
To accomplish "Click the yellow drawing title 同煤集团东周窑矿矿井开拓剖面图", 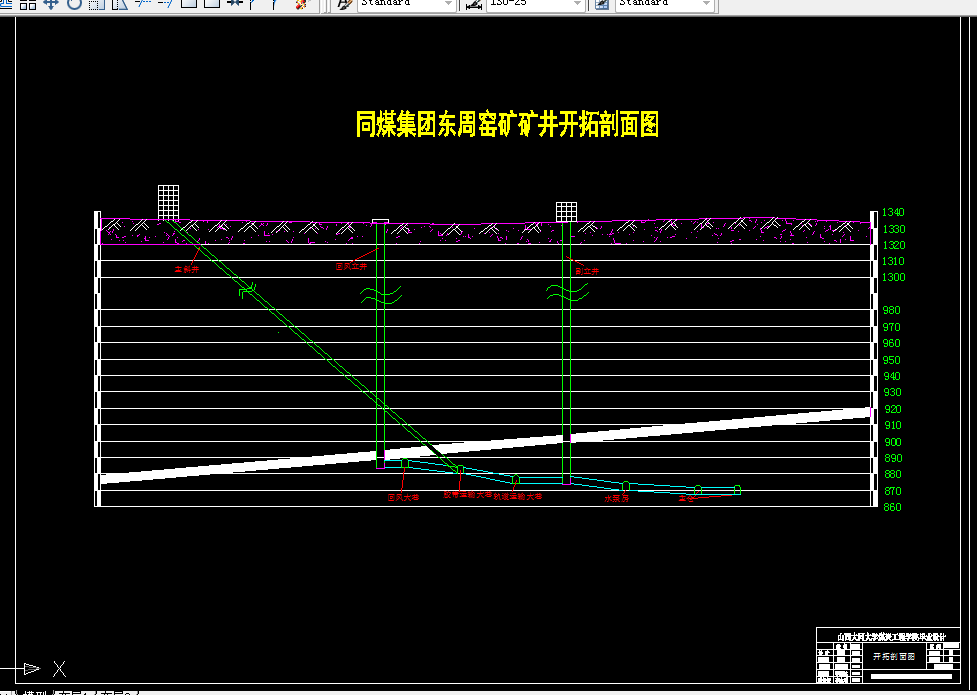I will [507, 125].
